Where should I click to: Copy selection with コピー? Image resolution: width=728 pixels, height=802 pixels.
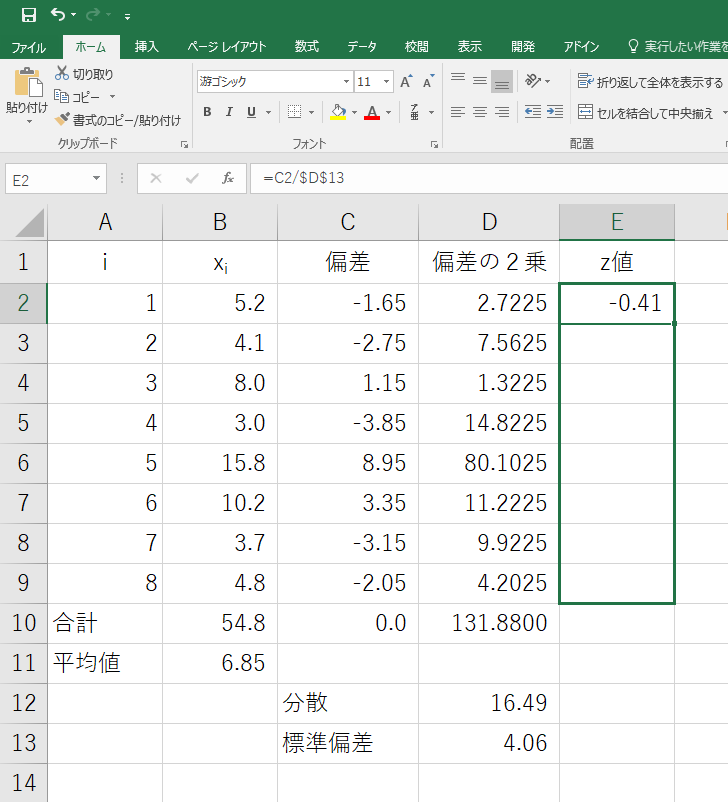[78, 96]
